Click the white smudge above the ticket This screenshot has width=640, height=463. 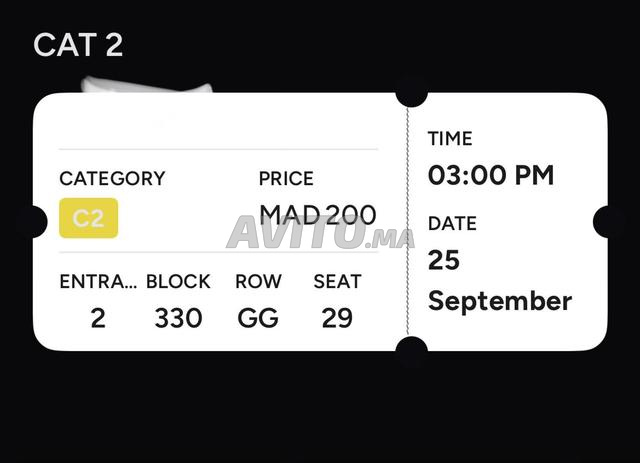coord(146,85)
